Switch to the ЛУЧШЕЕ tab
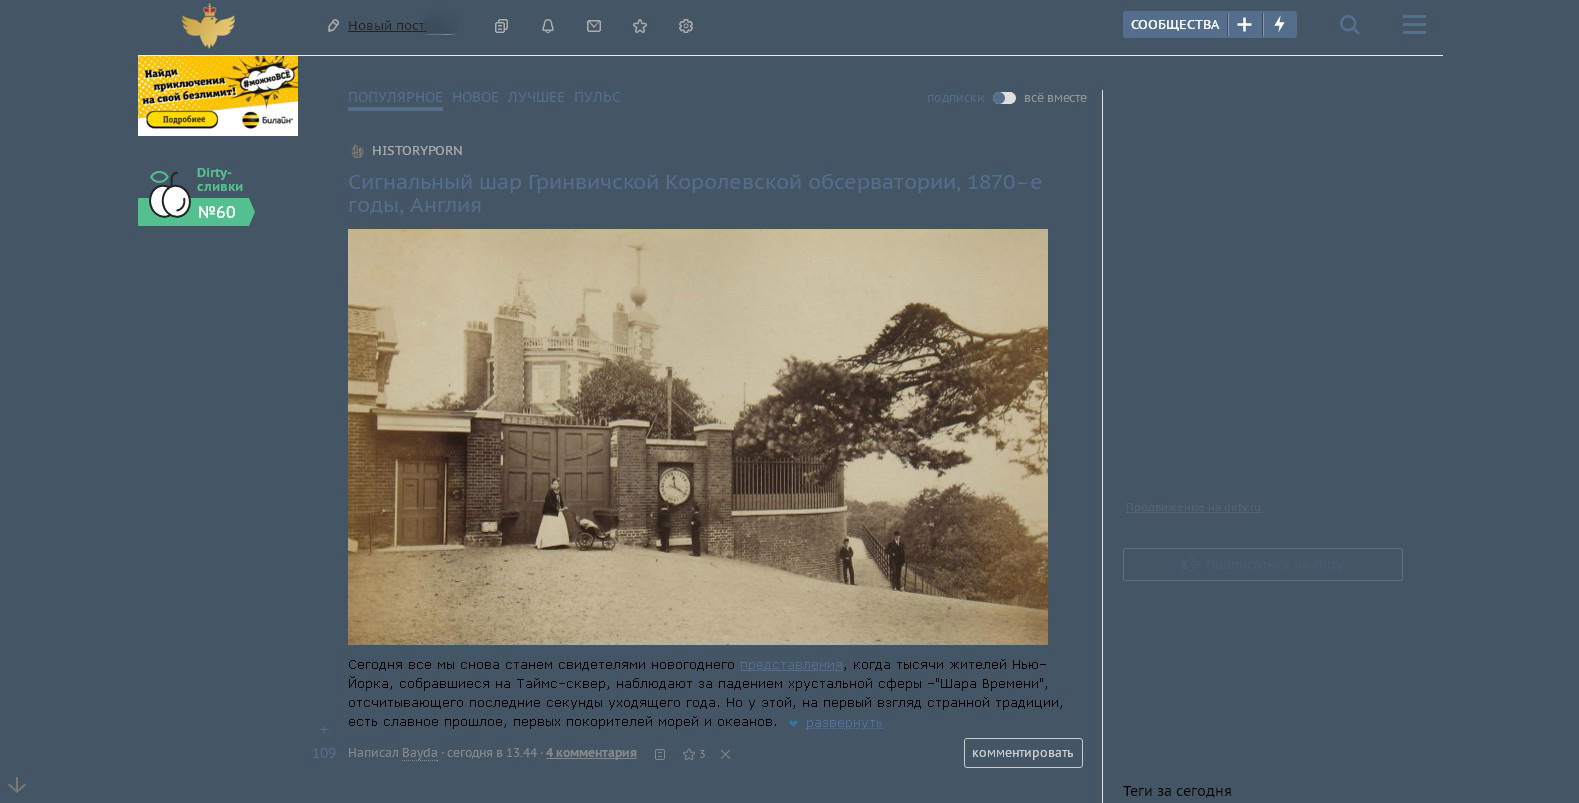The width and height of the screenshot is (1579, 803). pos(536,97)
